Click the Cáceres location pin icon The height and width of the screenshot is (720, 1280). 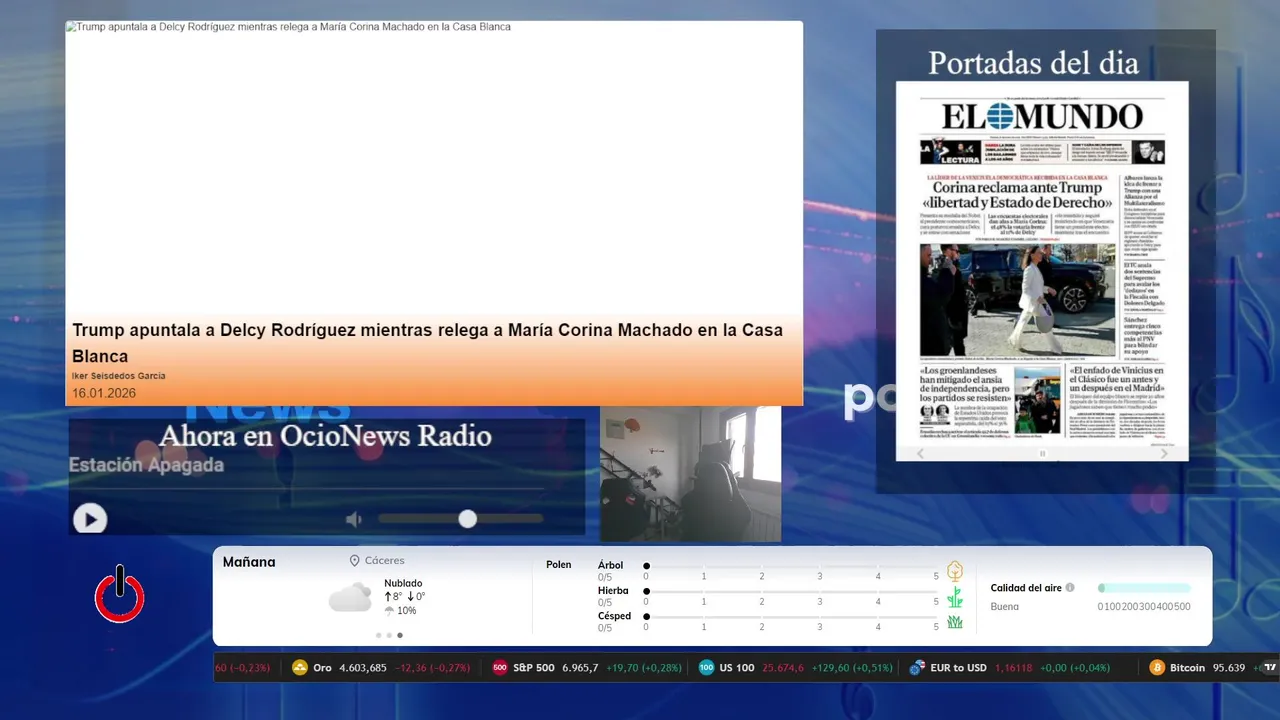(x=354, y=561)
